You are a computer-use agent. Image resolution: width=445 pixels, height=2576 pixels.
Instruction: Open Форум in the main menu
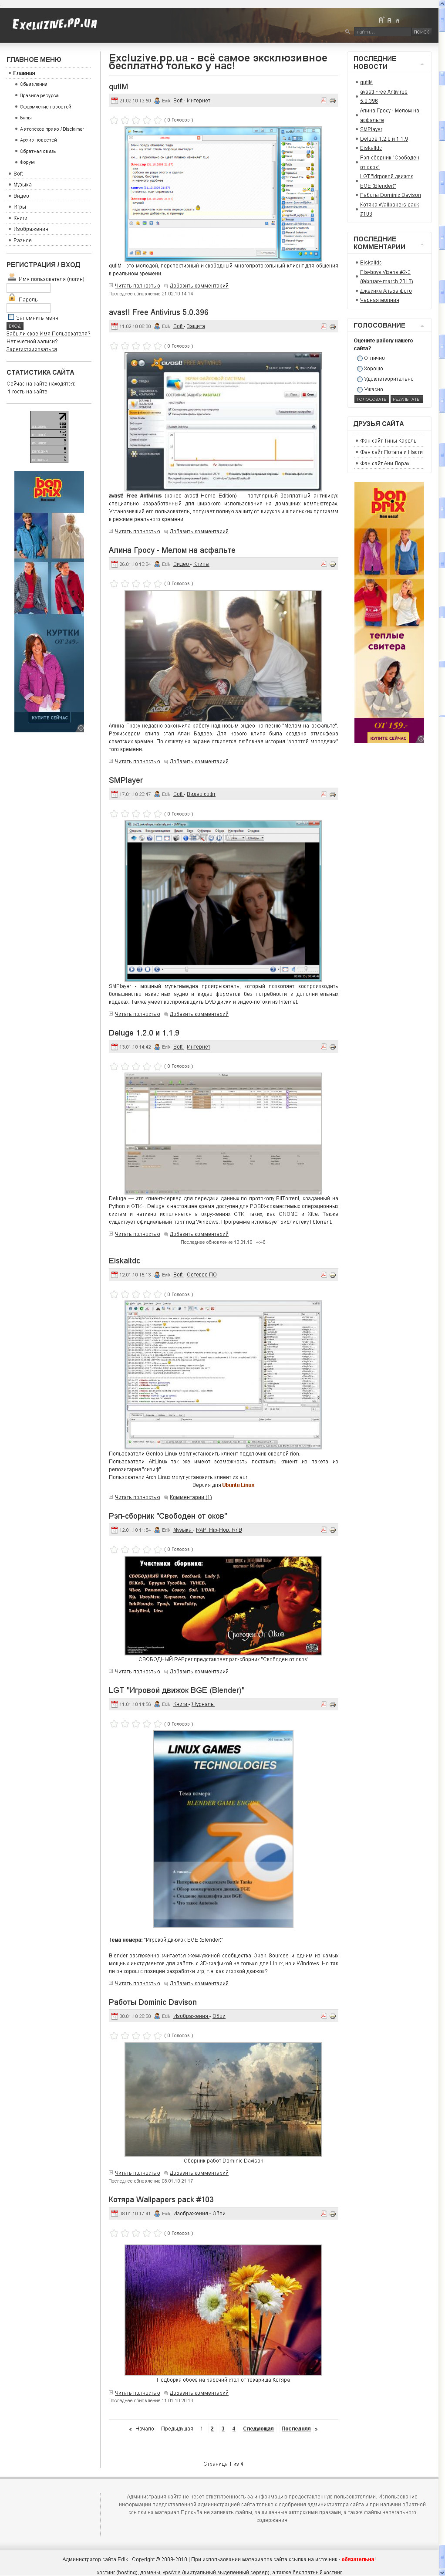click(x=27, y=162)
